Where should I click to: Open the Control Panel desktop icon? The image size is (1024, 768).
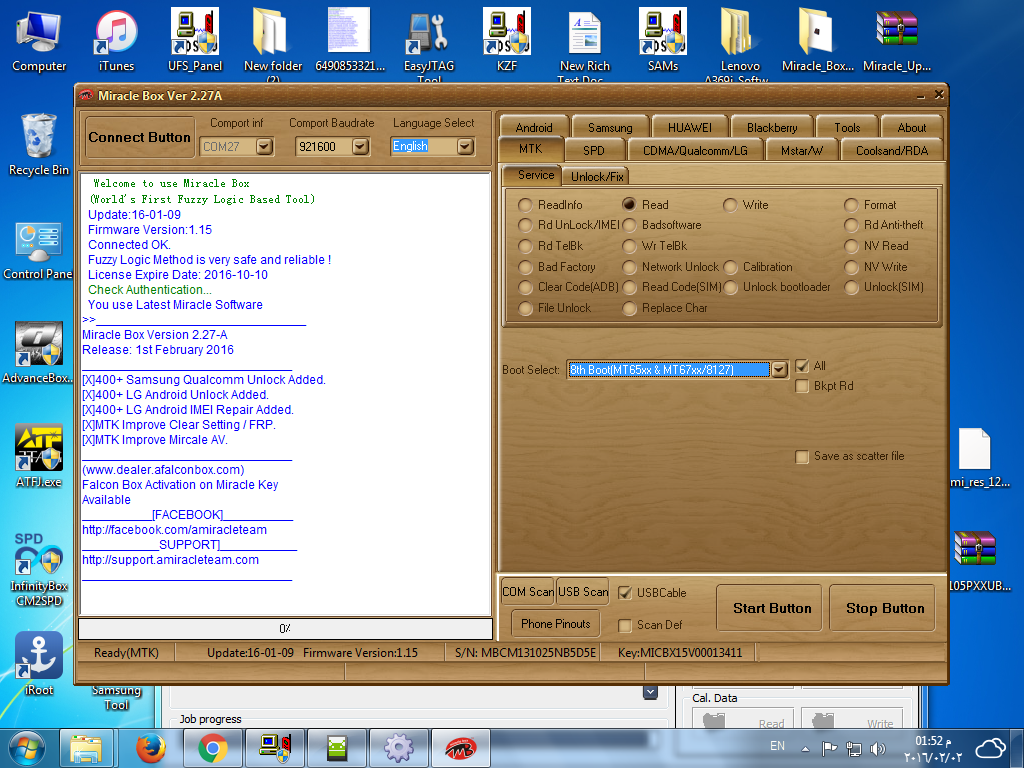tap(38, 251)
